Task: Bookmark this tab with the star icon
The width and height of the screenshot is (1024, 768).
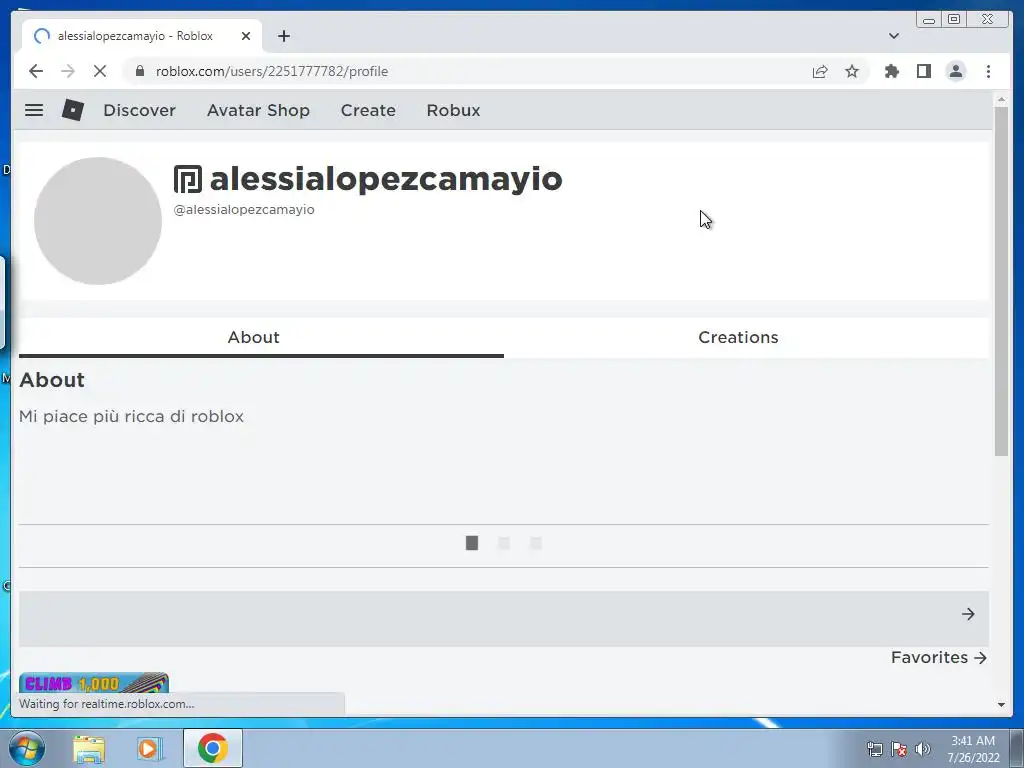Action: pyautogui.click(x=852, y=71)
